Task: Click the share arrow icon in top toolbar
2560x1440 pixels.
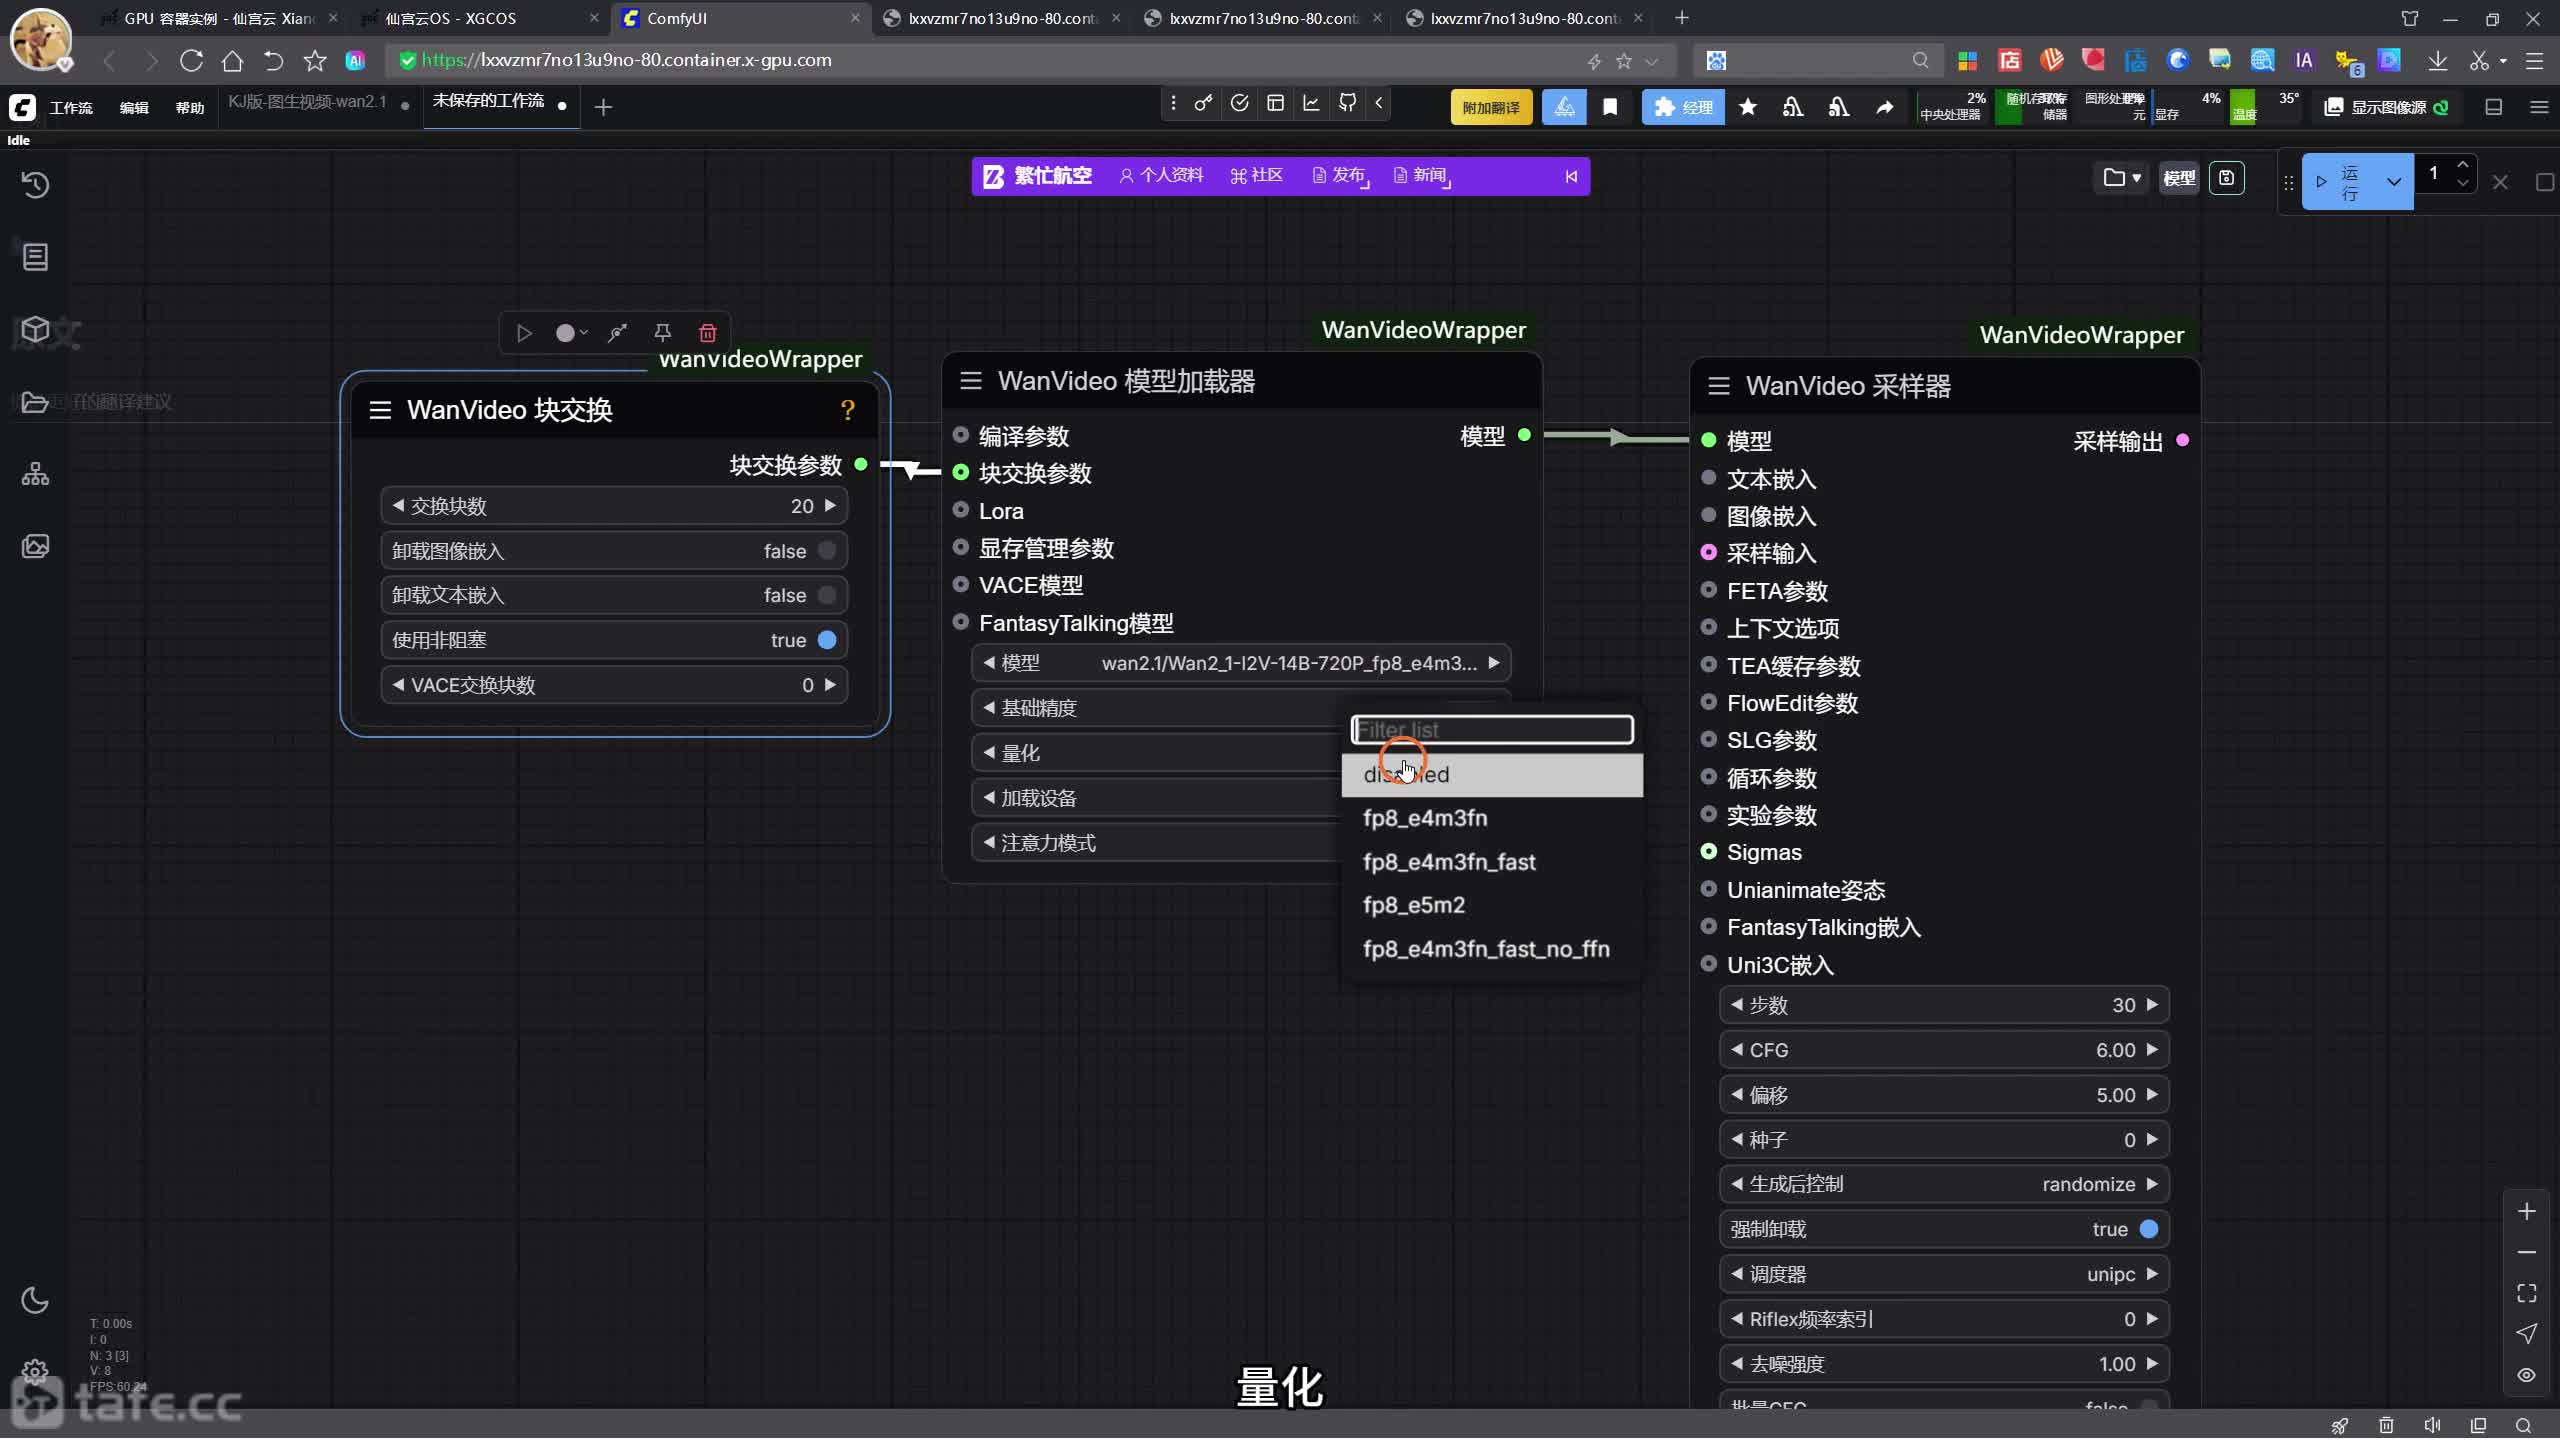Action: (1884, 107)
